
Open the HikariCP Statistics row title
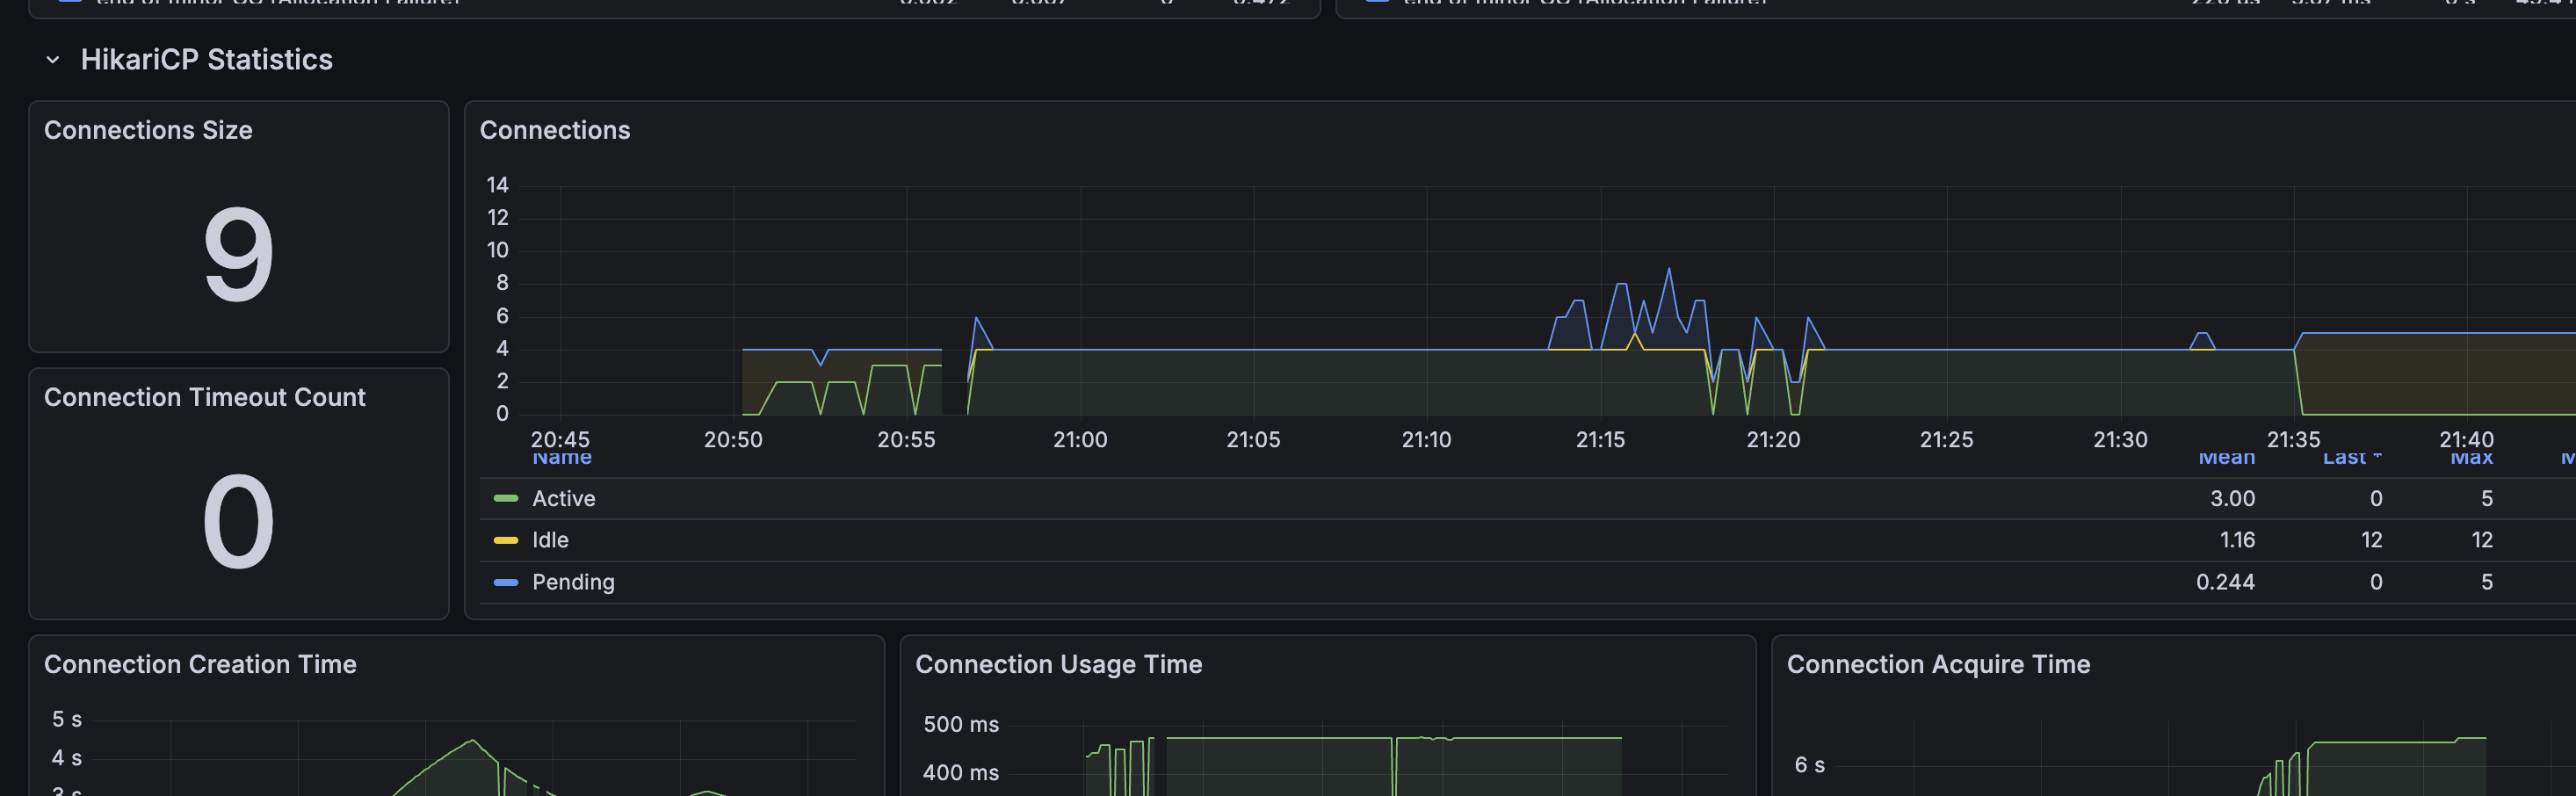206,59
